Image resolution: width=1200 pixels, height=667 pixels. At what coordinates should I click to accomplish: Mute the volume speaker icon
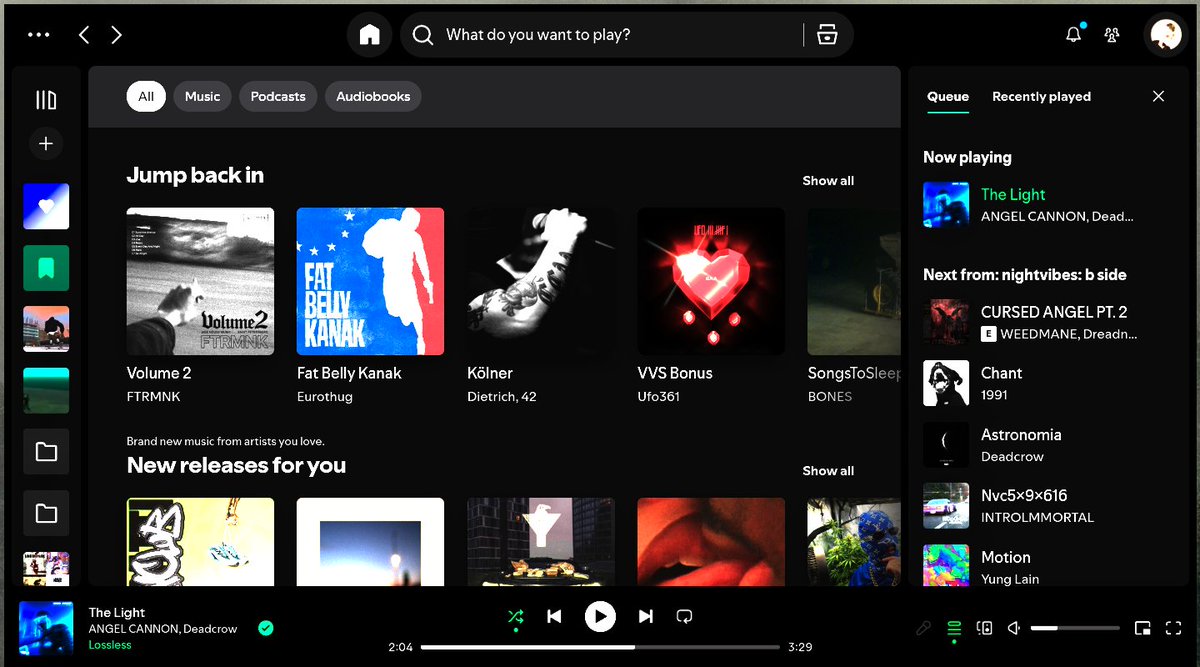click(1014, 628)
